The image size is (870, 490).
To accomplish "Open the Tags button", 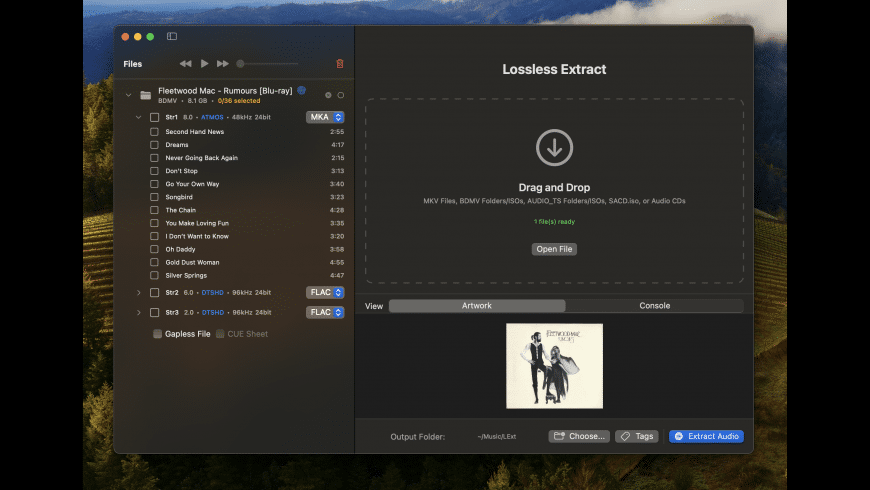I will tap(636, 436).
